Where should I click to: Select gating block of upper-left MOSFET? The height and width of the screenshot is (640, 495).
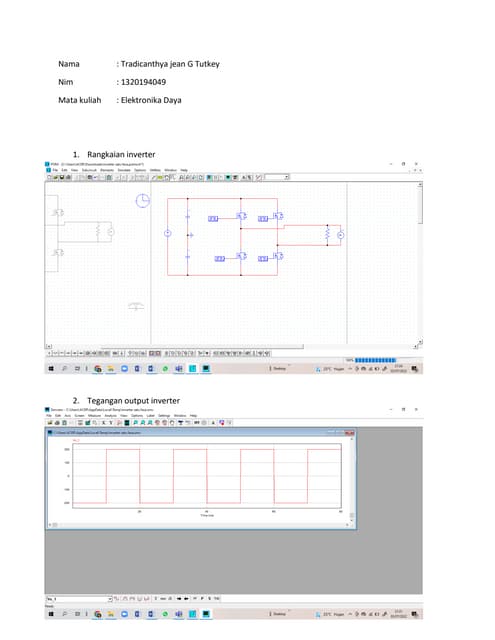pyautogui.click(x=213, y=219)
